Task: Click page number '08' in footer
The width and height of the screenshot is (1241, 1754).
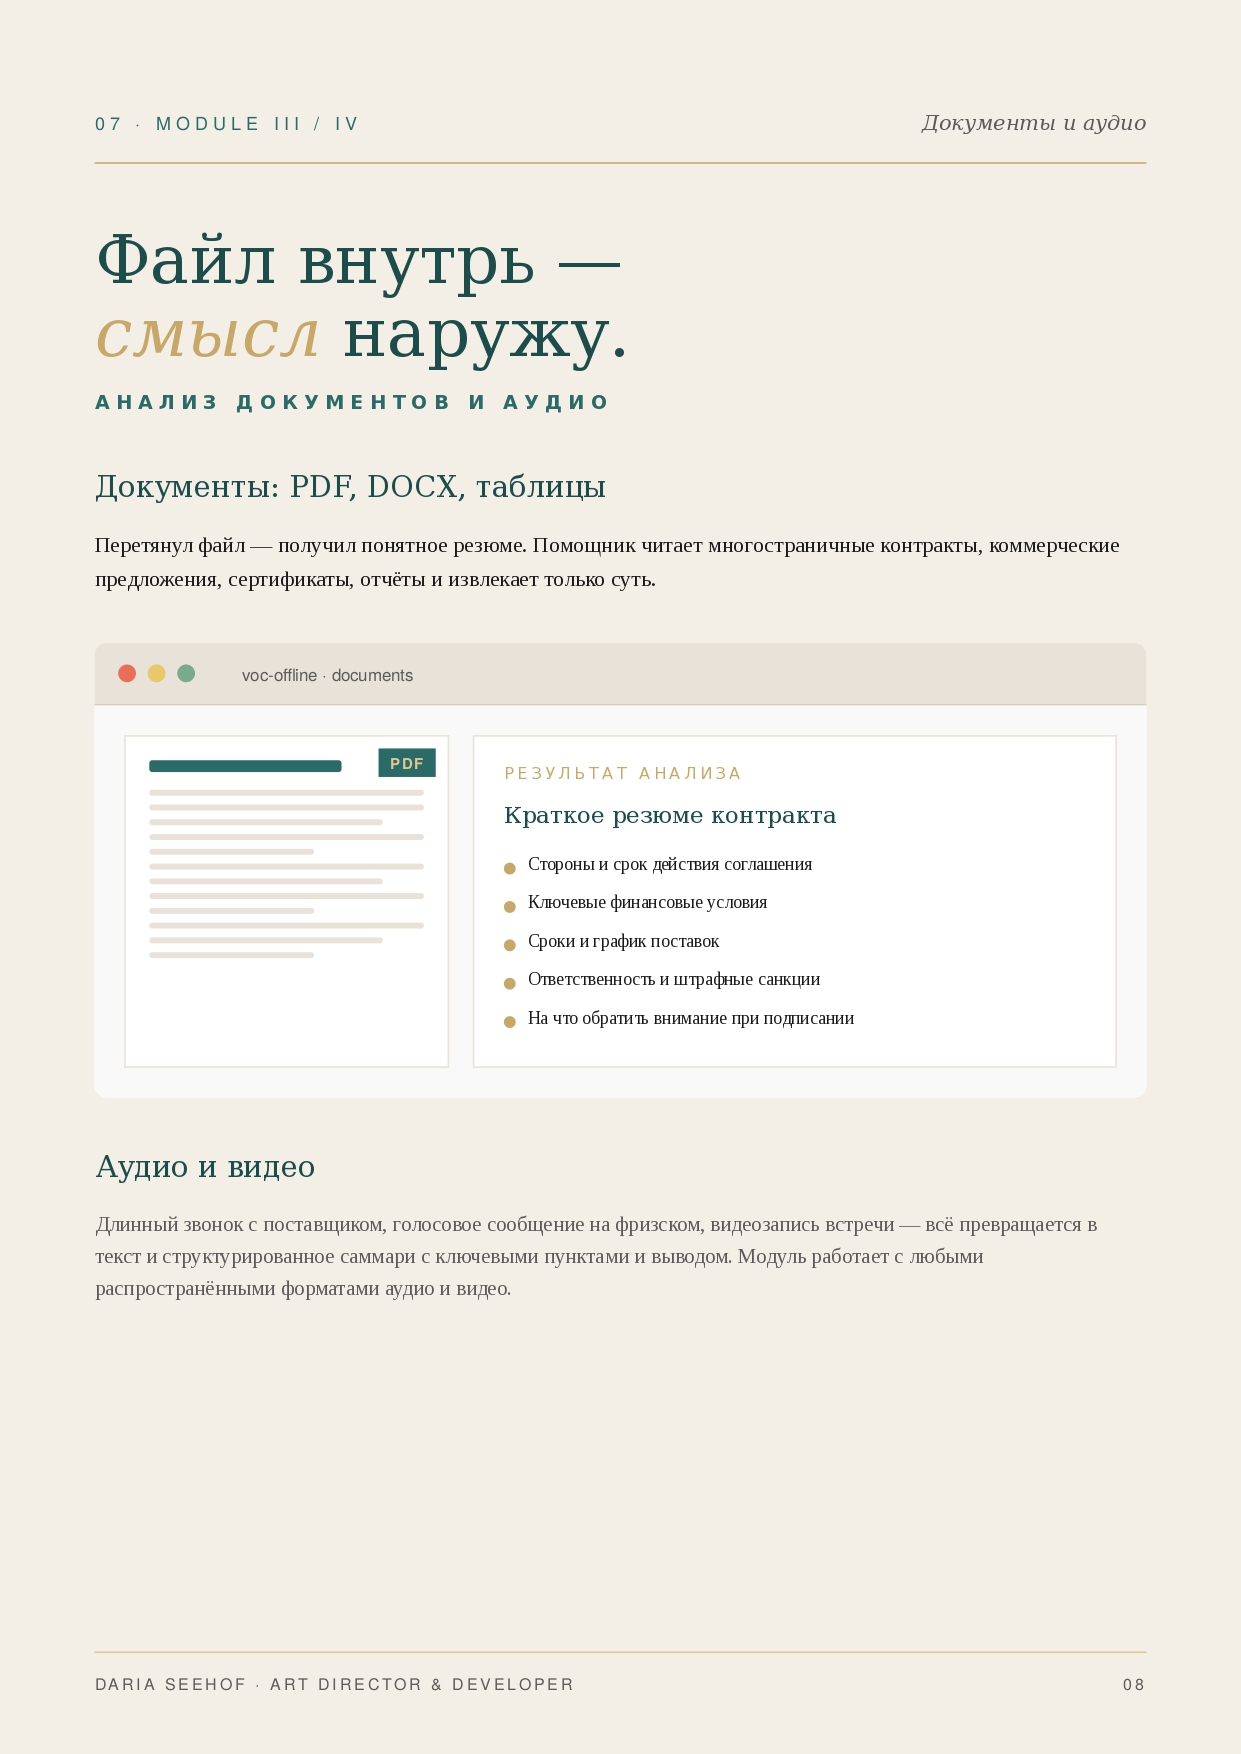Action: tap(1134, 1685)
